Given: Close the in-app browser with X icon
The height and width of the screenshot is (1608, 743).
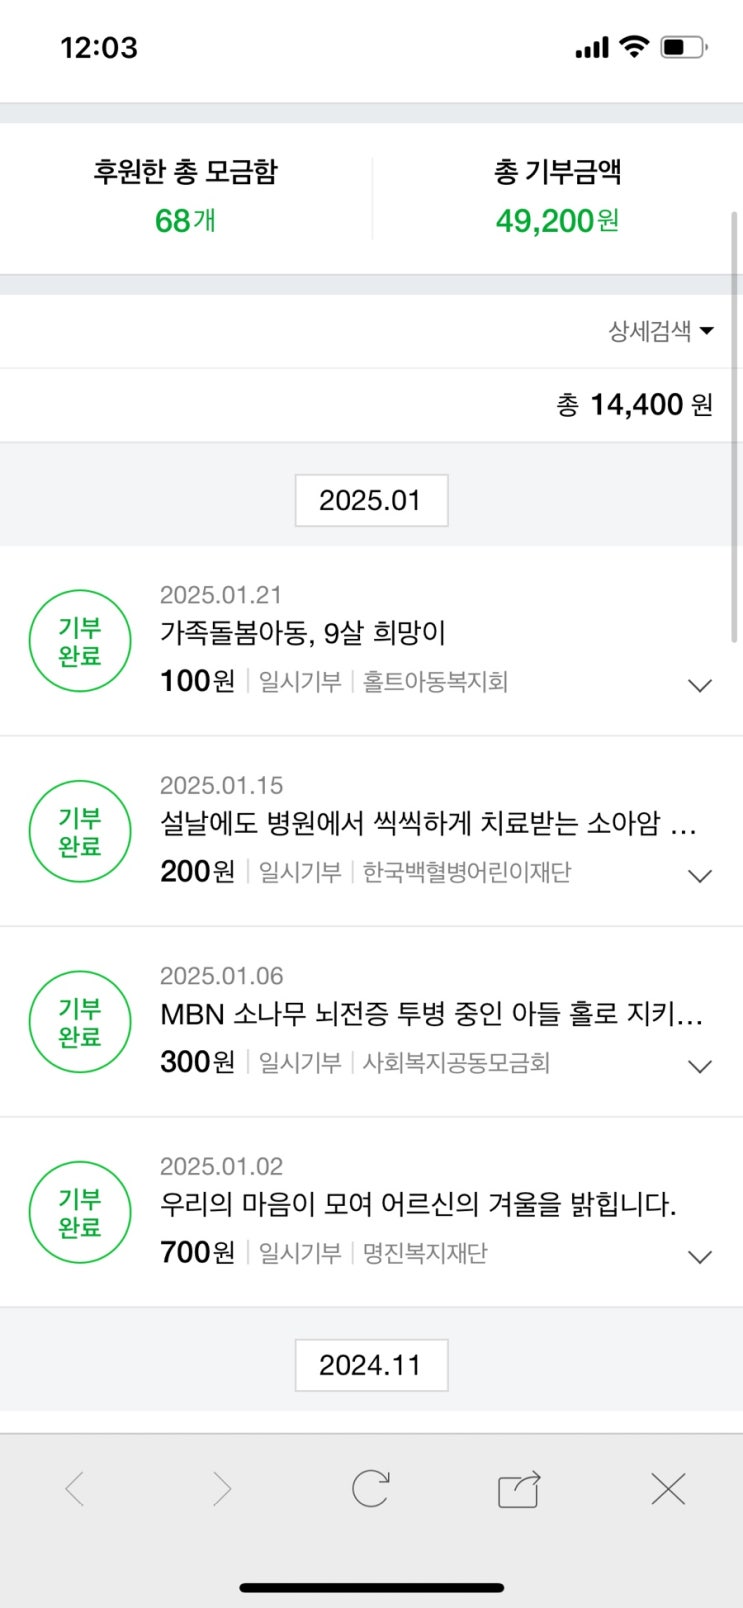Looking at the screenshot, I should pos(668,1489).
